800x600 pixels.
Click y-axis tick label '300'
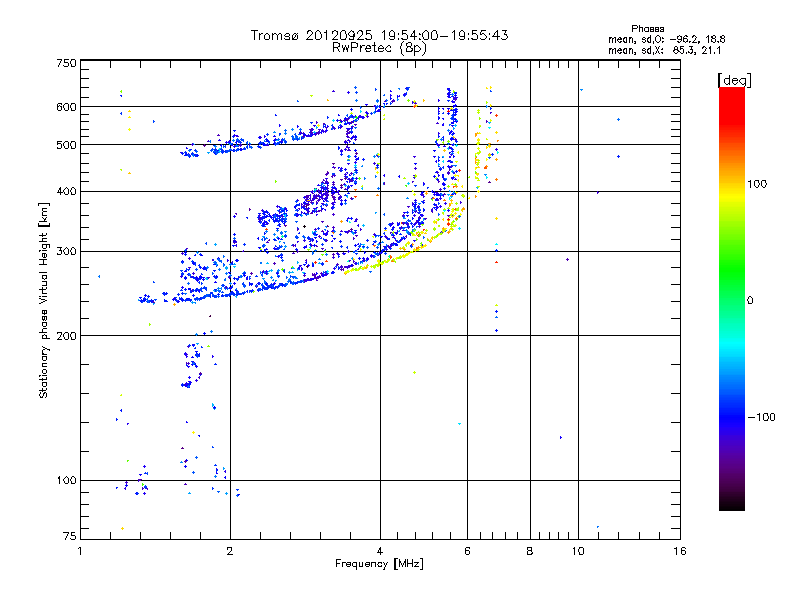pyautogui.click(x=66, y=251)
